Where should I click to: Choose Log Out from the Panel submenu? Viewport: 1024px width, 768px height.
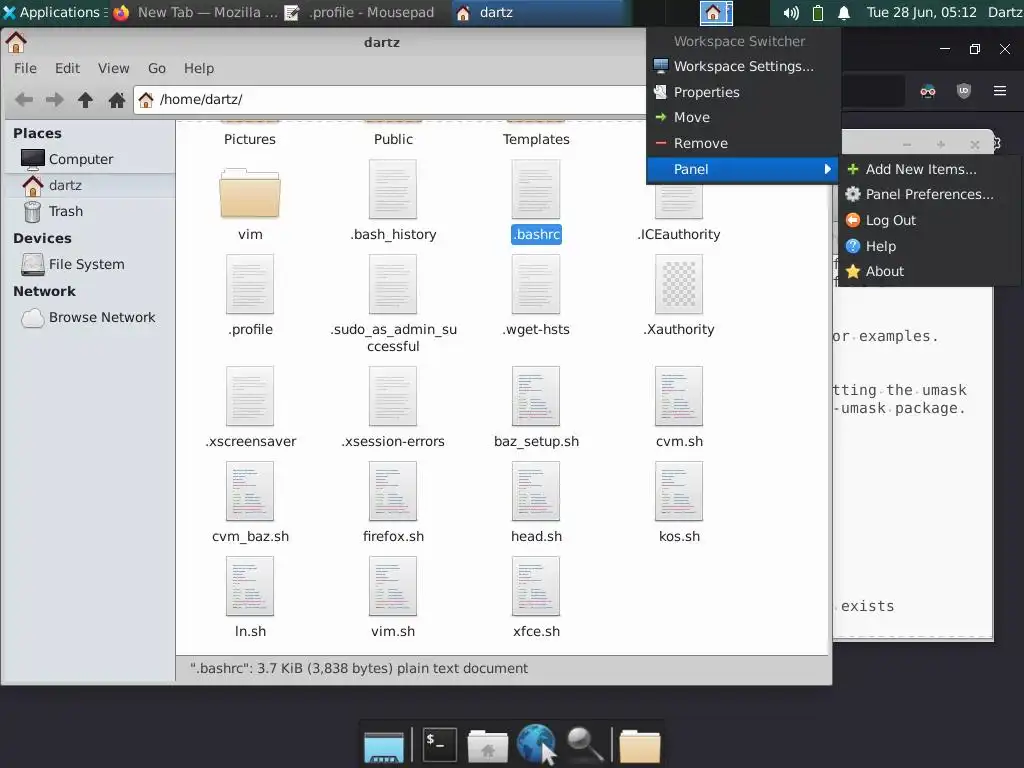[928, 220]
